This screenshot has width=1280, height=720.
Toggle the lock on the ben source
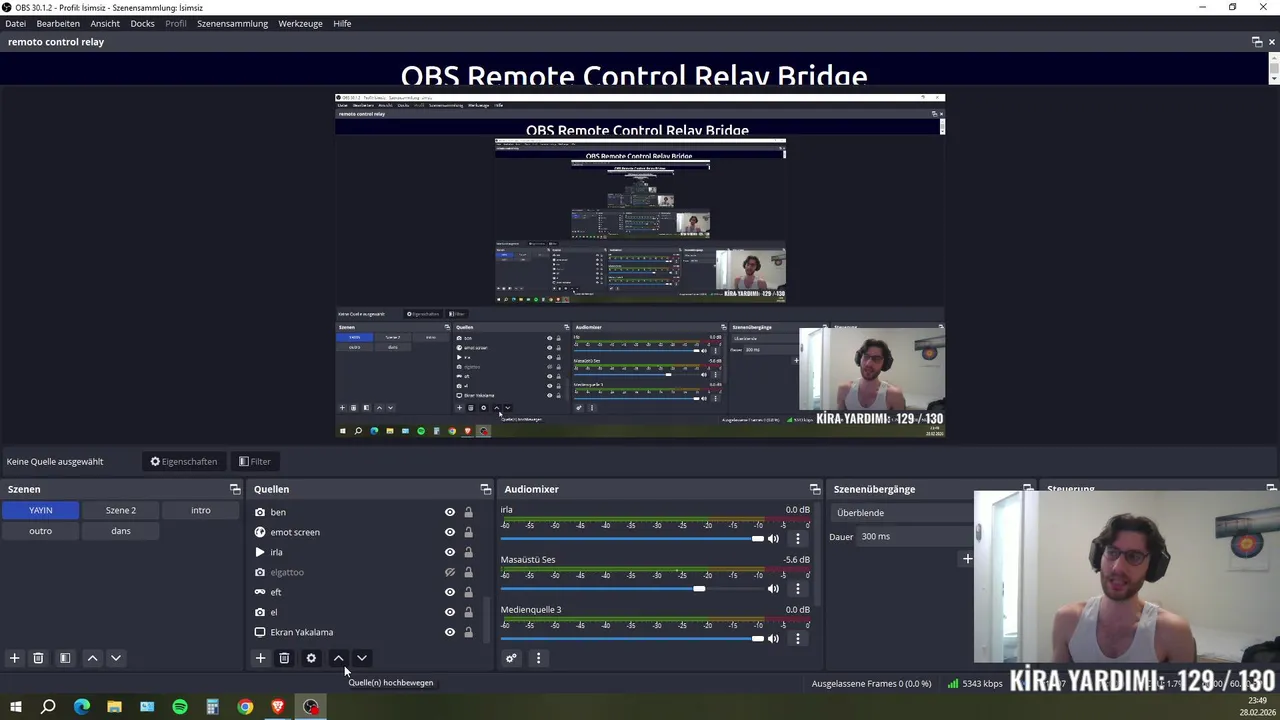pyautogui.click(x=468, y=512)
